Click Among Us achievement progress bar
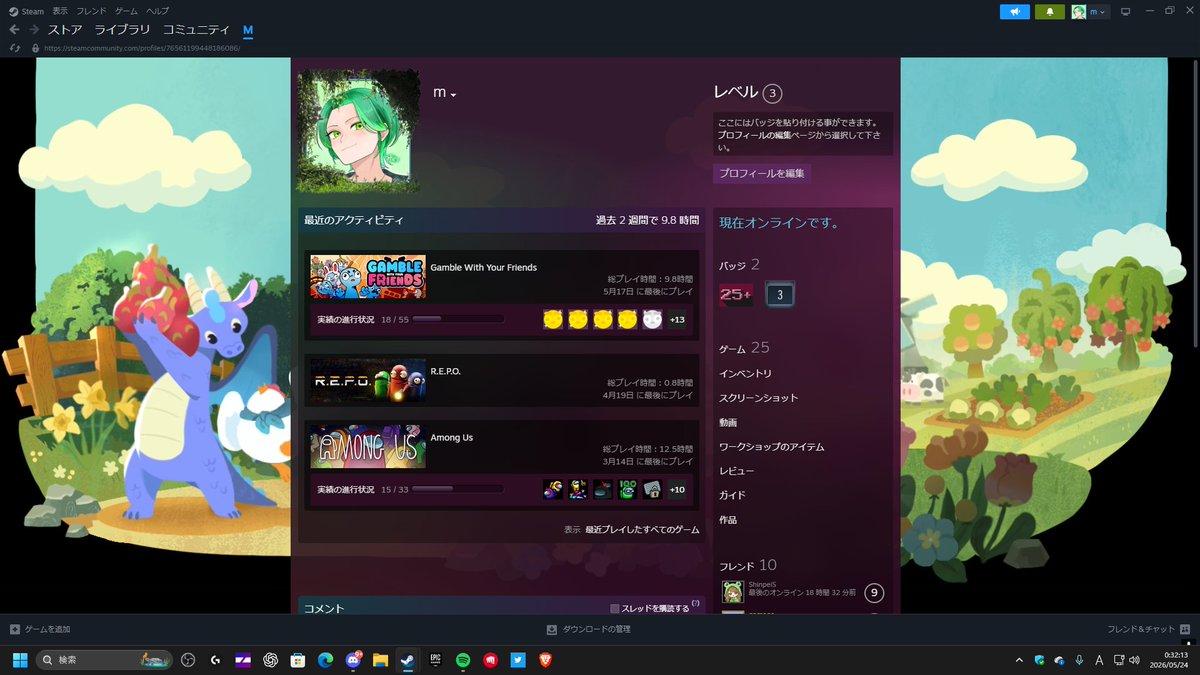Screen dimensions: 1200x675 click(x=457, y=489)
